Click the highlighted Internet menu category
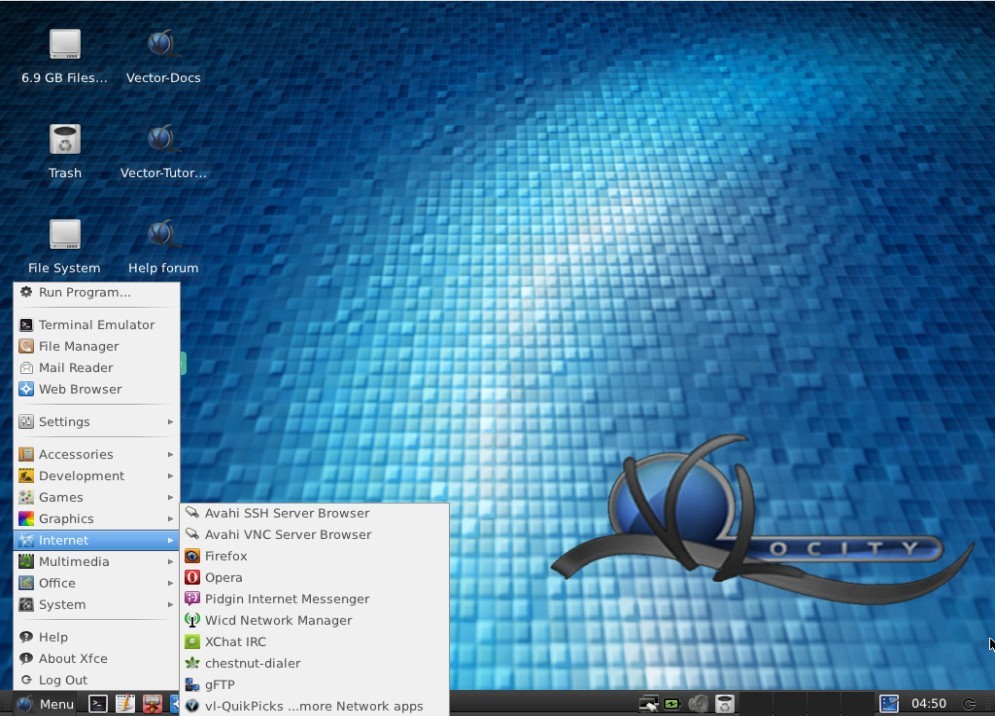 click(96, 541)
